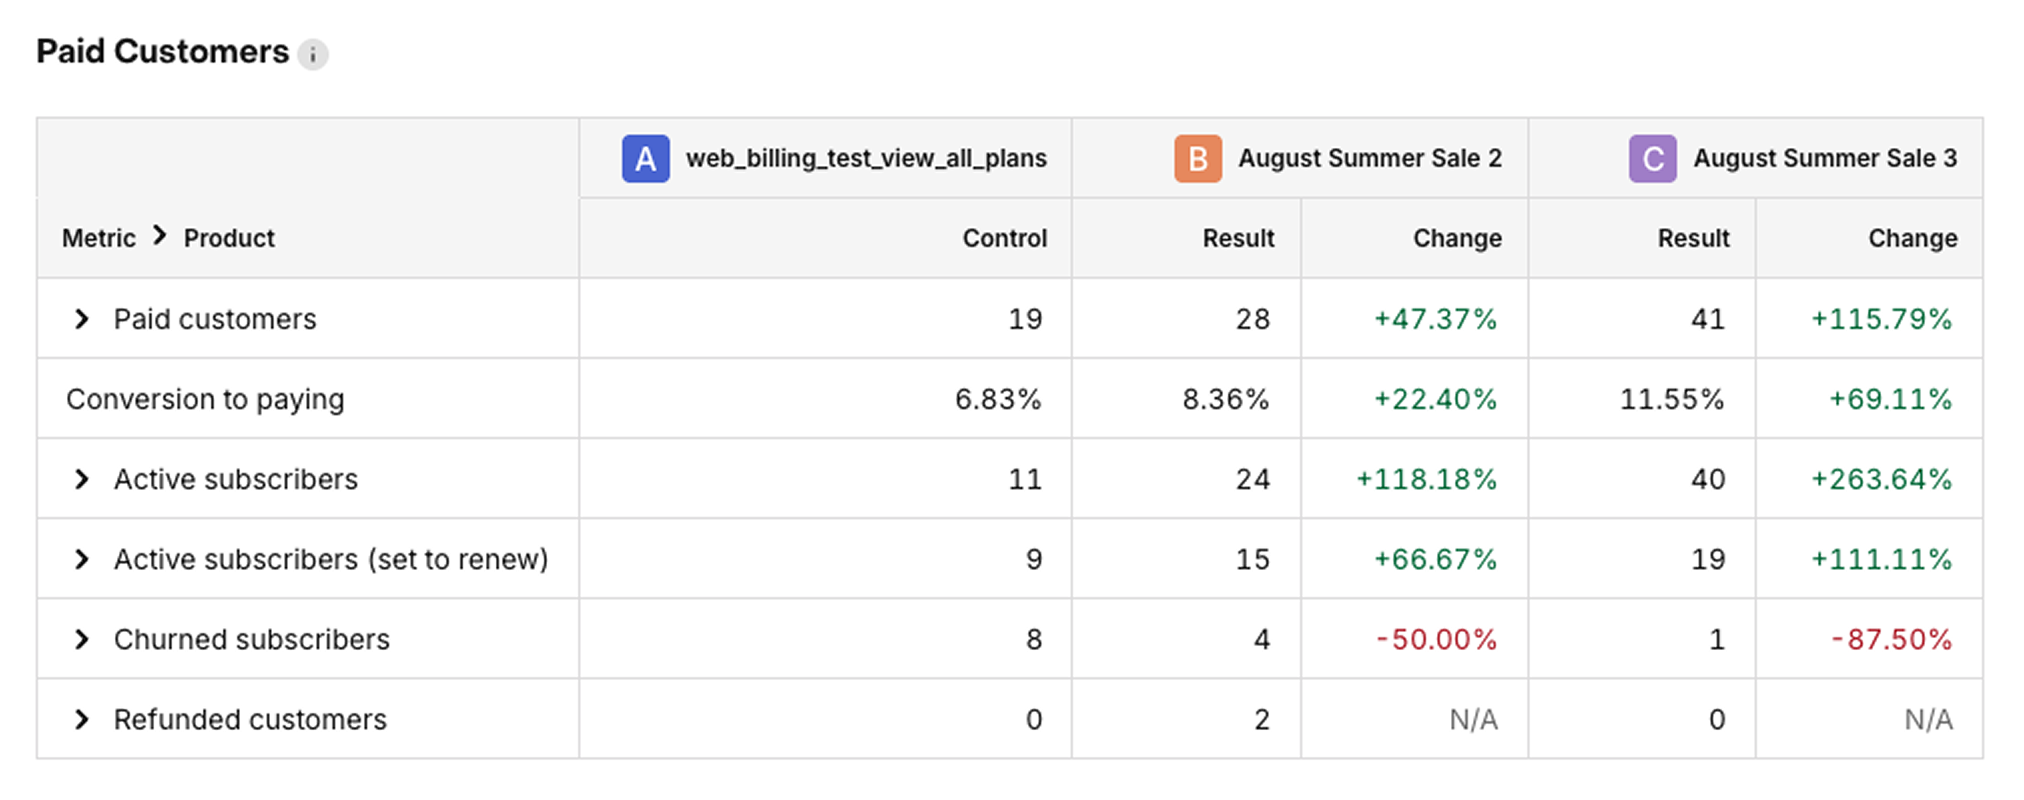Expand the Paid customers row
Screen dimensions: 2024x800
pyautogui.click(x=82, y=319)
